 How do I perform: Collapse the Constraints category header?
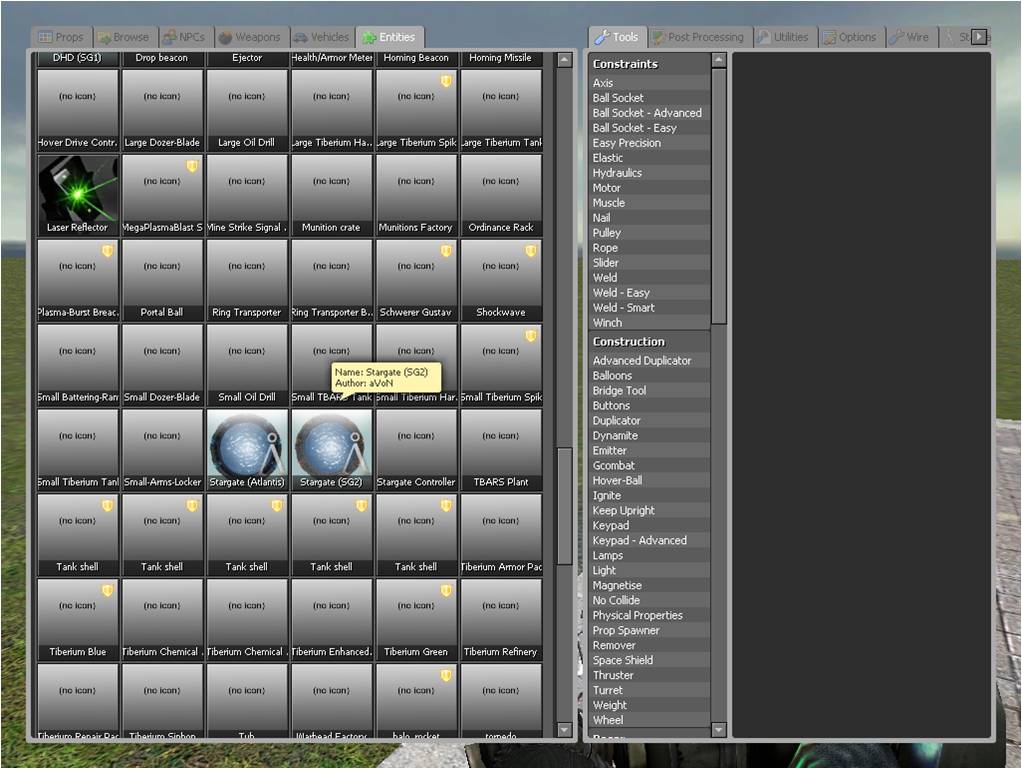pos(649,64)
